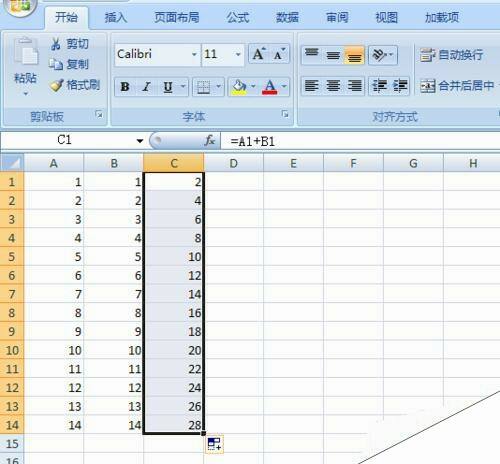Select Format Painter (格式刷)
Viewport: 500px width, 464px height.
(75, 85)
